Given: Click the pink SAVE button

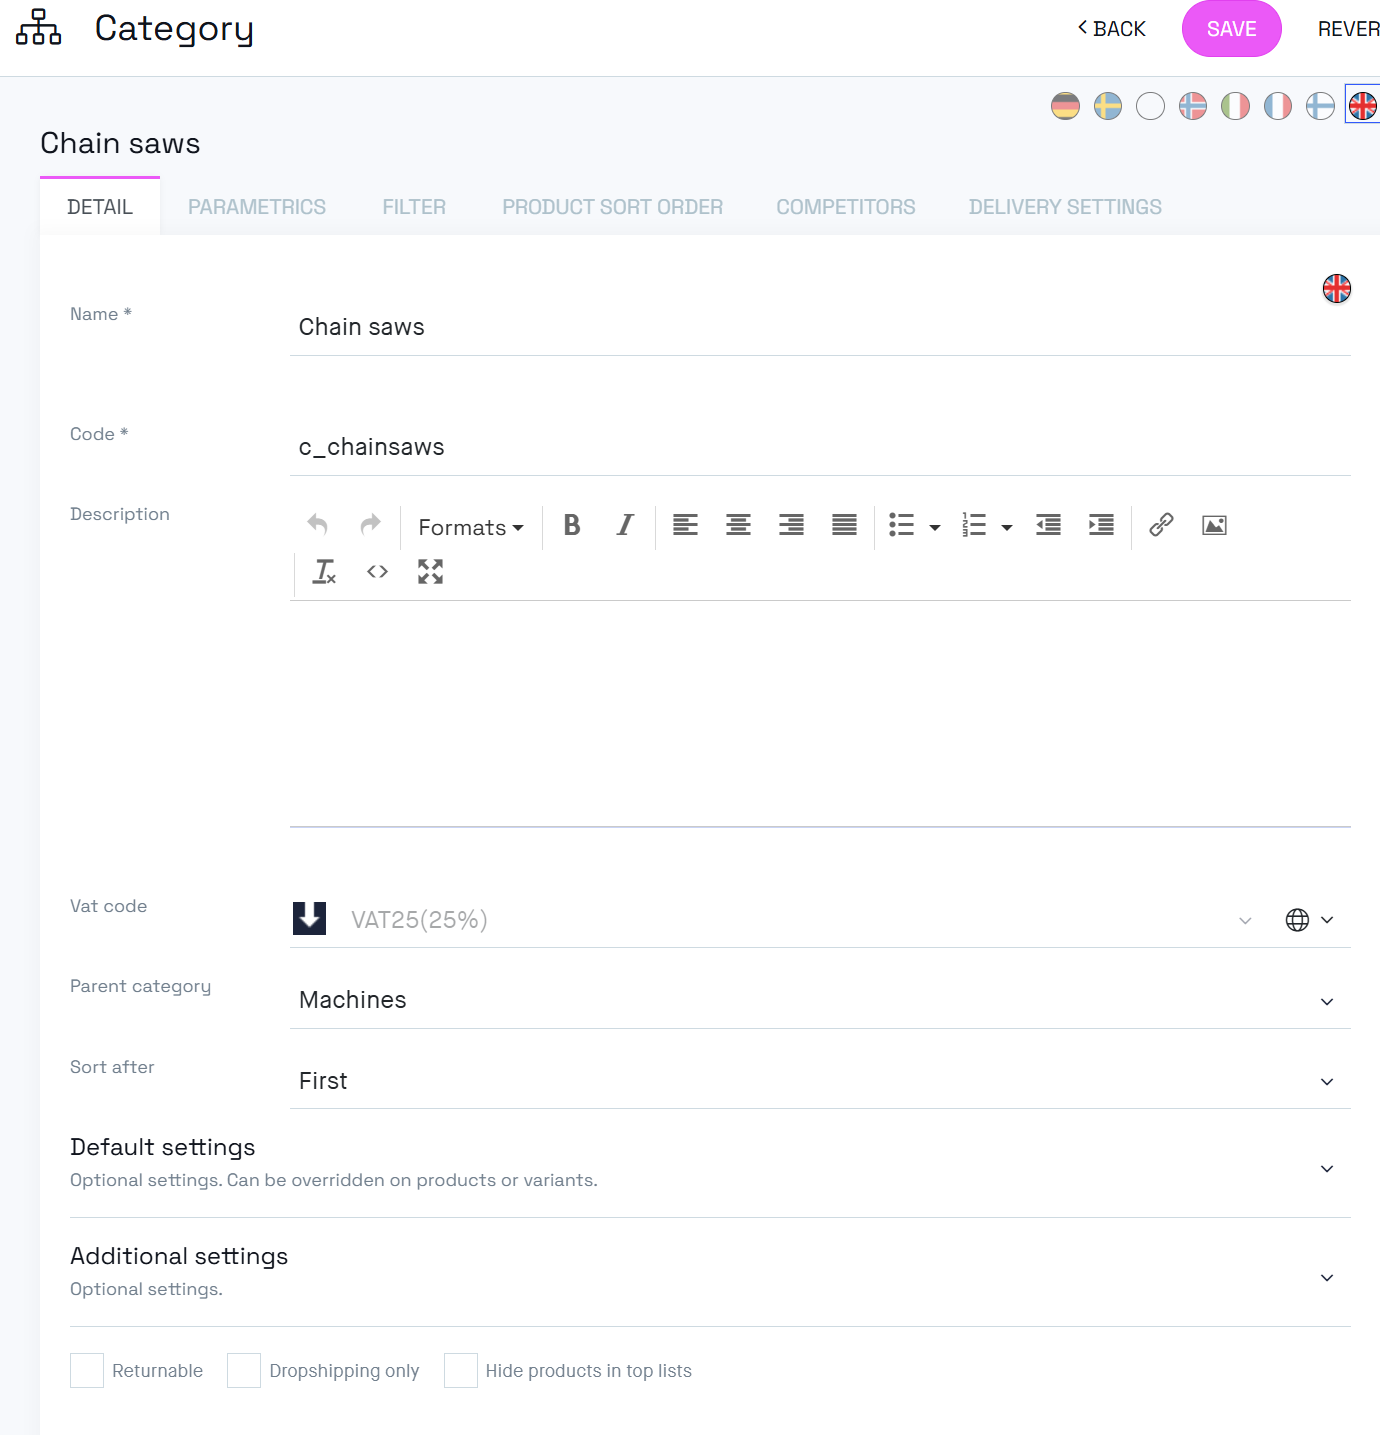Looking at the screenshot, I should [1232, 29].
